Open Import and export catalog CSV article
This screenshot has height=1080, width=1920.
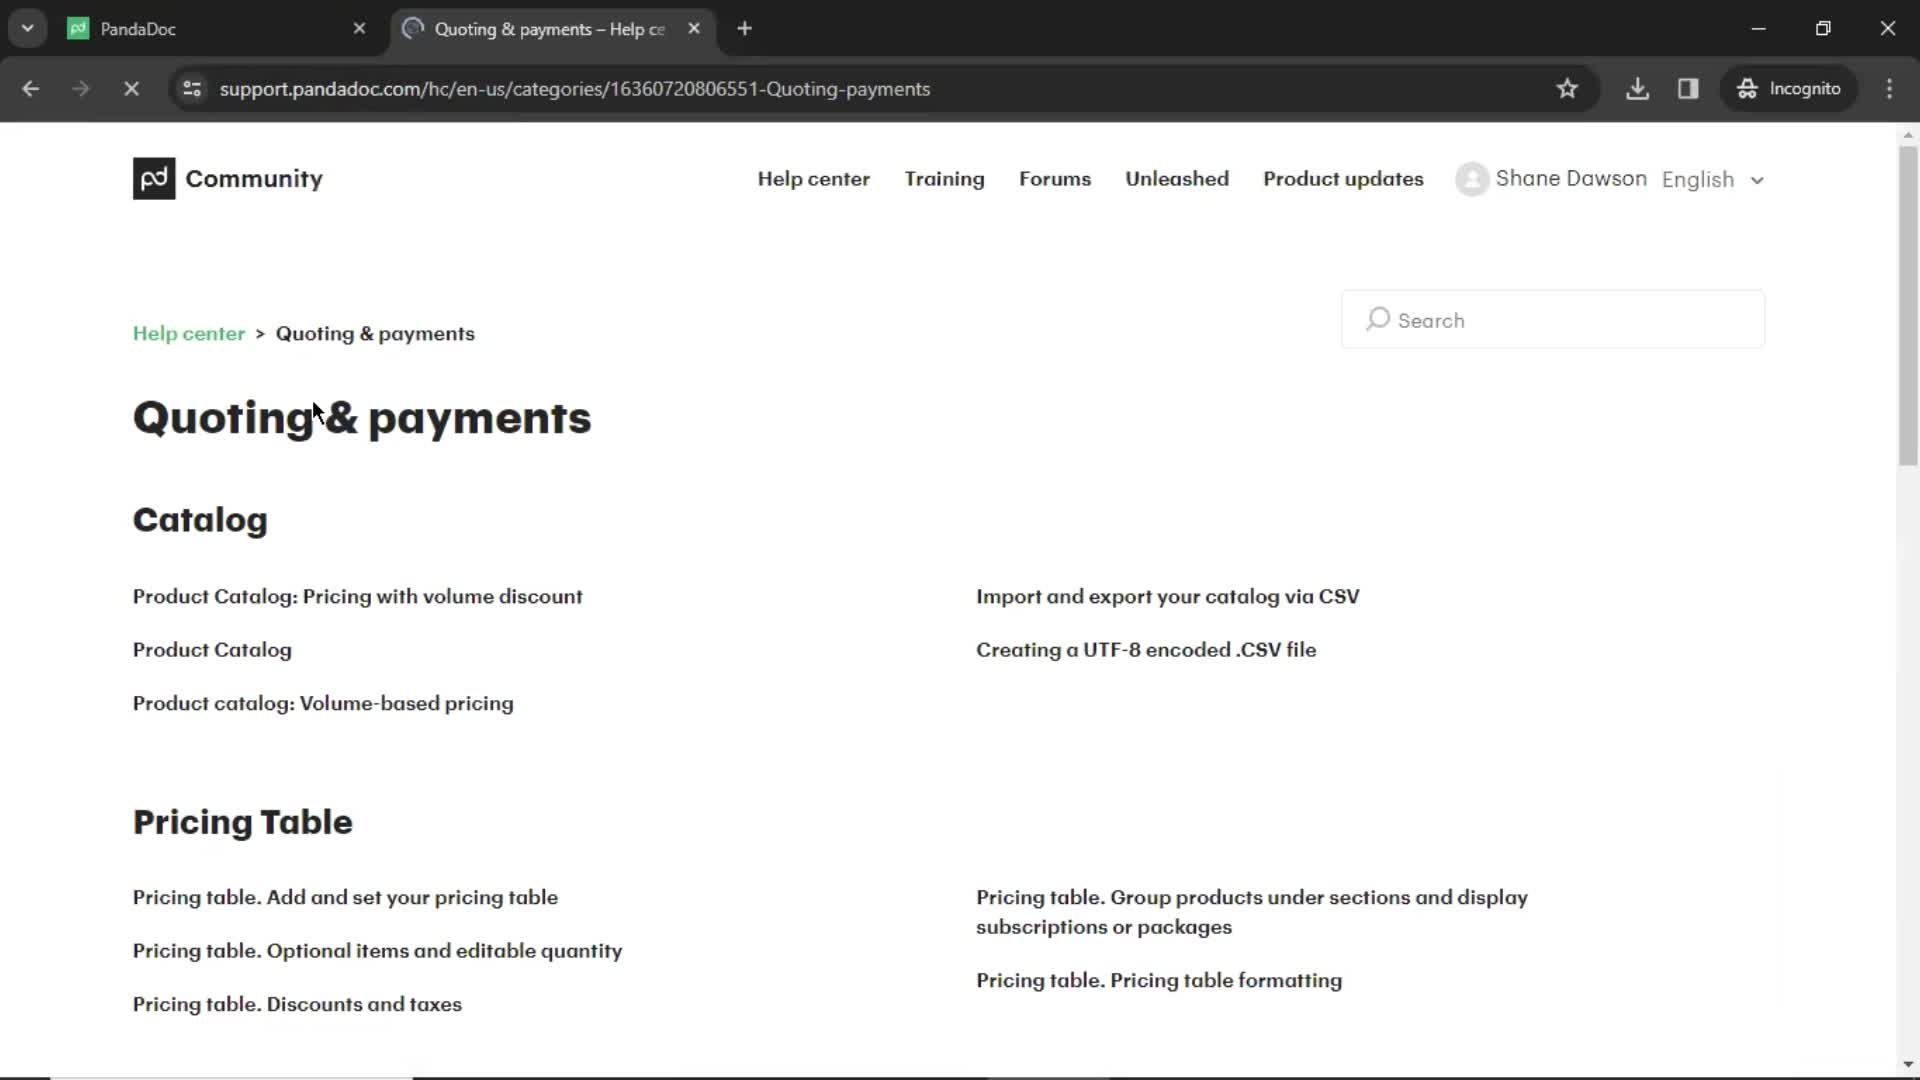pos(1167,596)
